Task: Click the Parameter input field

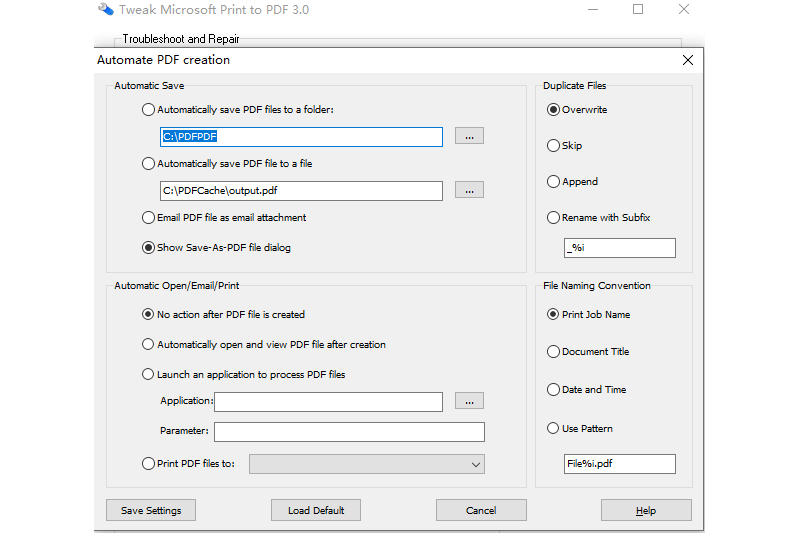Action: 349,432
